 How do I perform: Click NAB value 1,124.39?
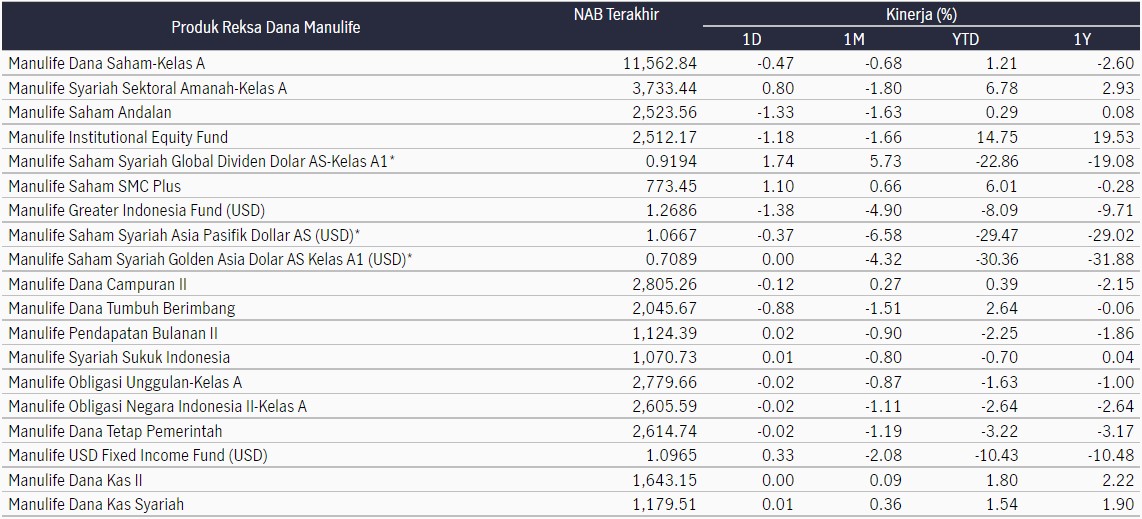coord(666,333)
